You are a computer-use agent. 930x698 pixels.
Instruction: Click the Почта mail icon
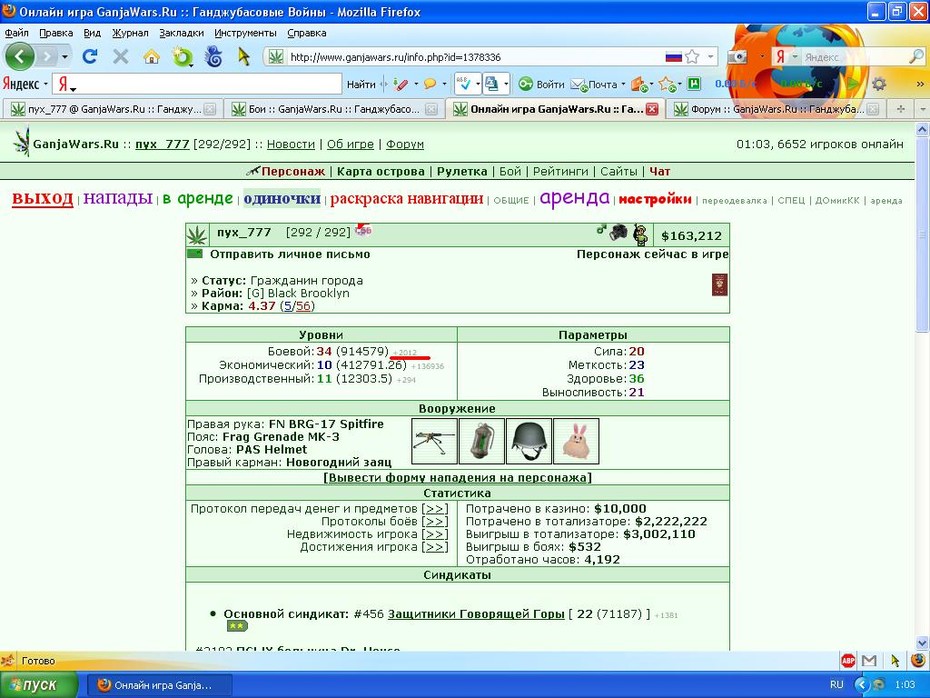click(x=578, y=84)
